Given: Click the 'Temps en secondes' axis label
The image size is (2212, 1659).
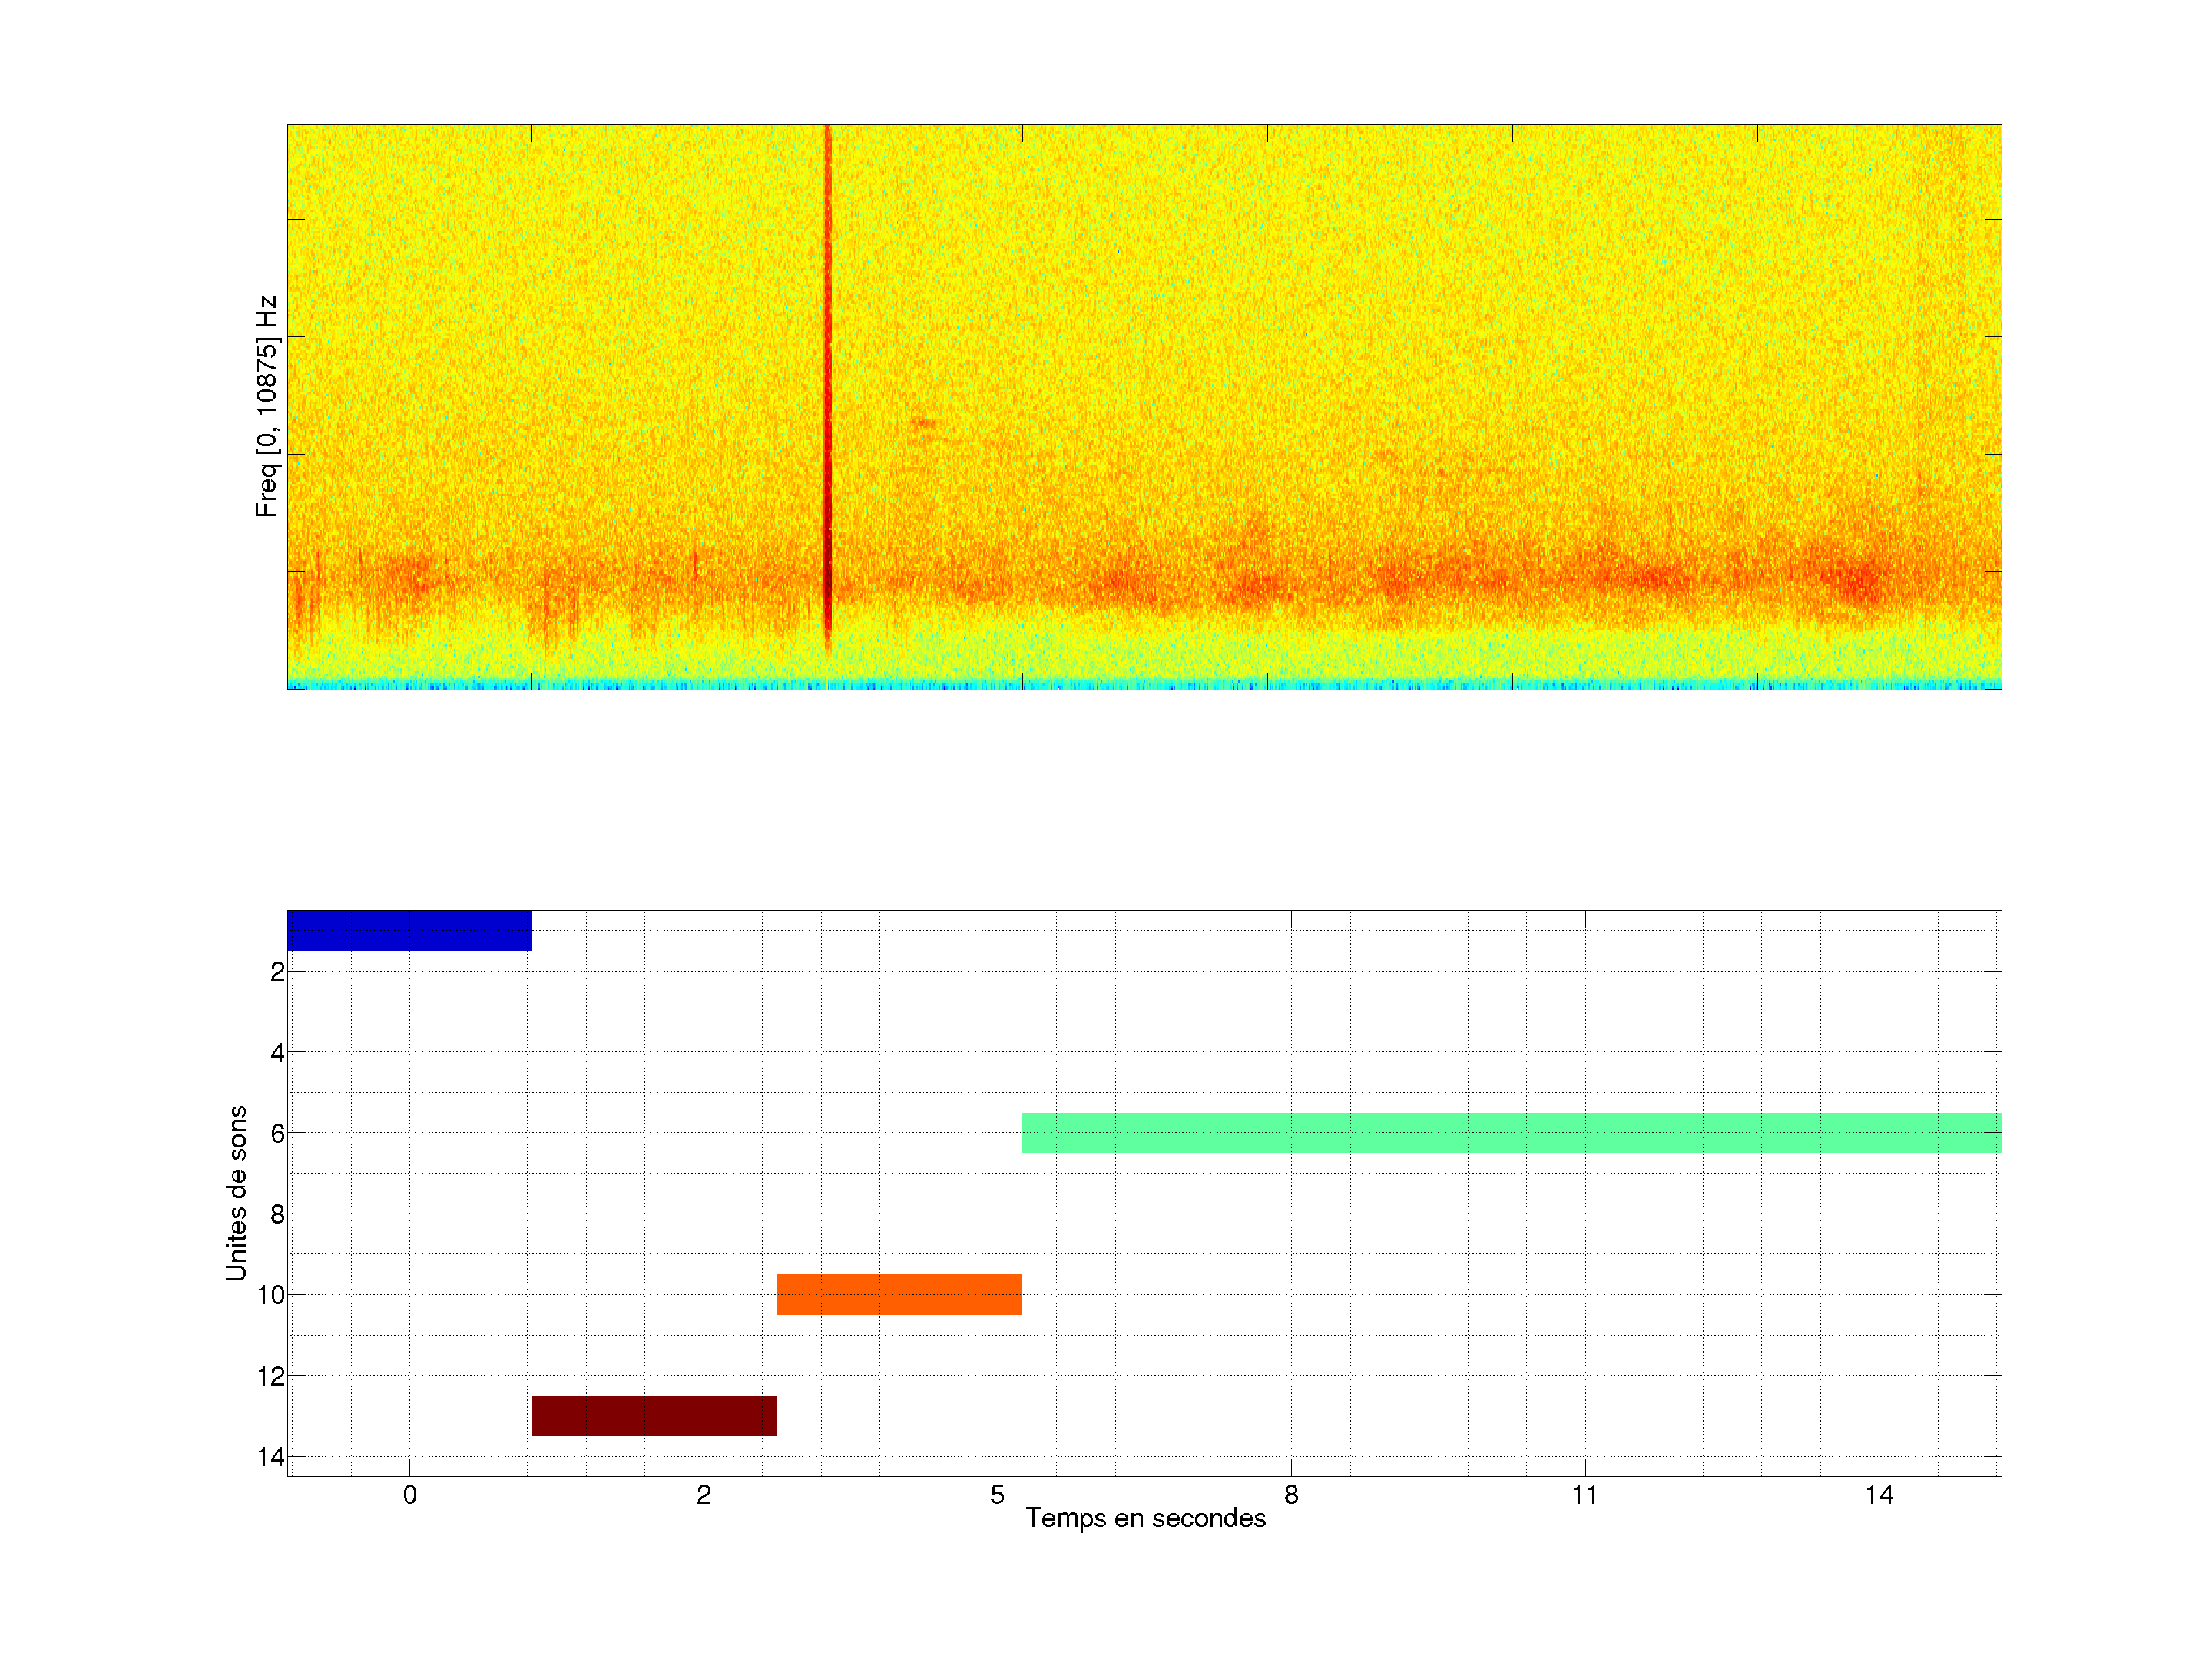Looking at the screenshot, I should tap(1145, 1518).
